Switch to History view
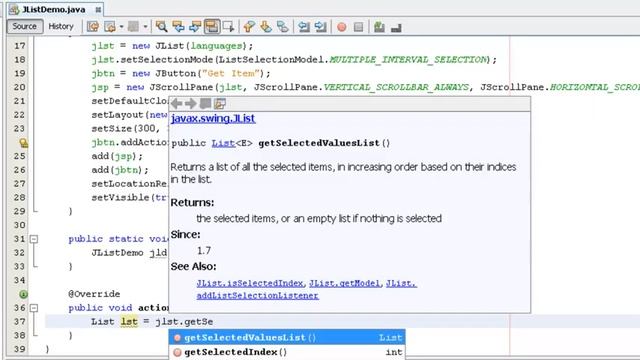 [x=61, y=26]
